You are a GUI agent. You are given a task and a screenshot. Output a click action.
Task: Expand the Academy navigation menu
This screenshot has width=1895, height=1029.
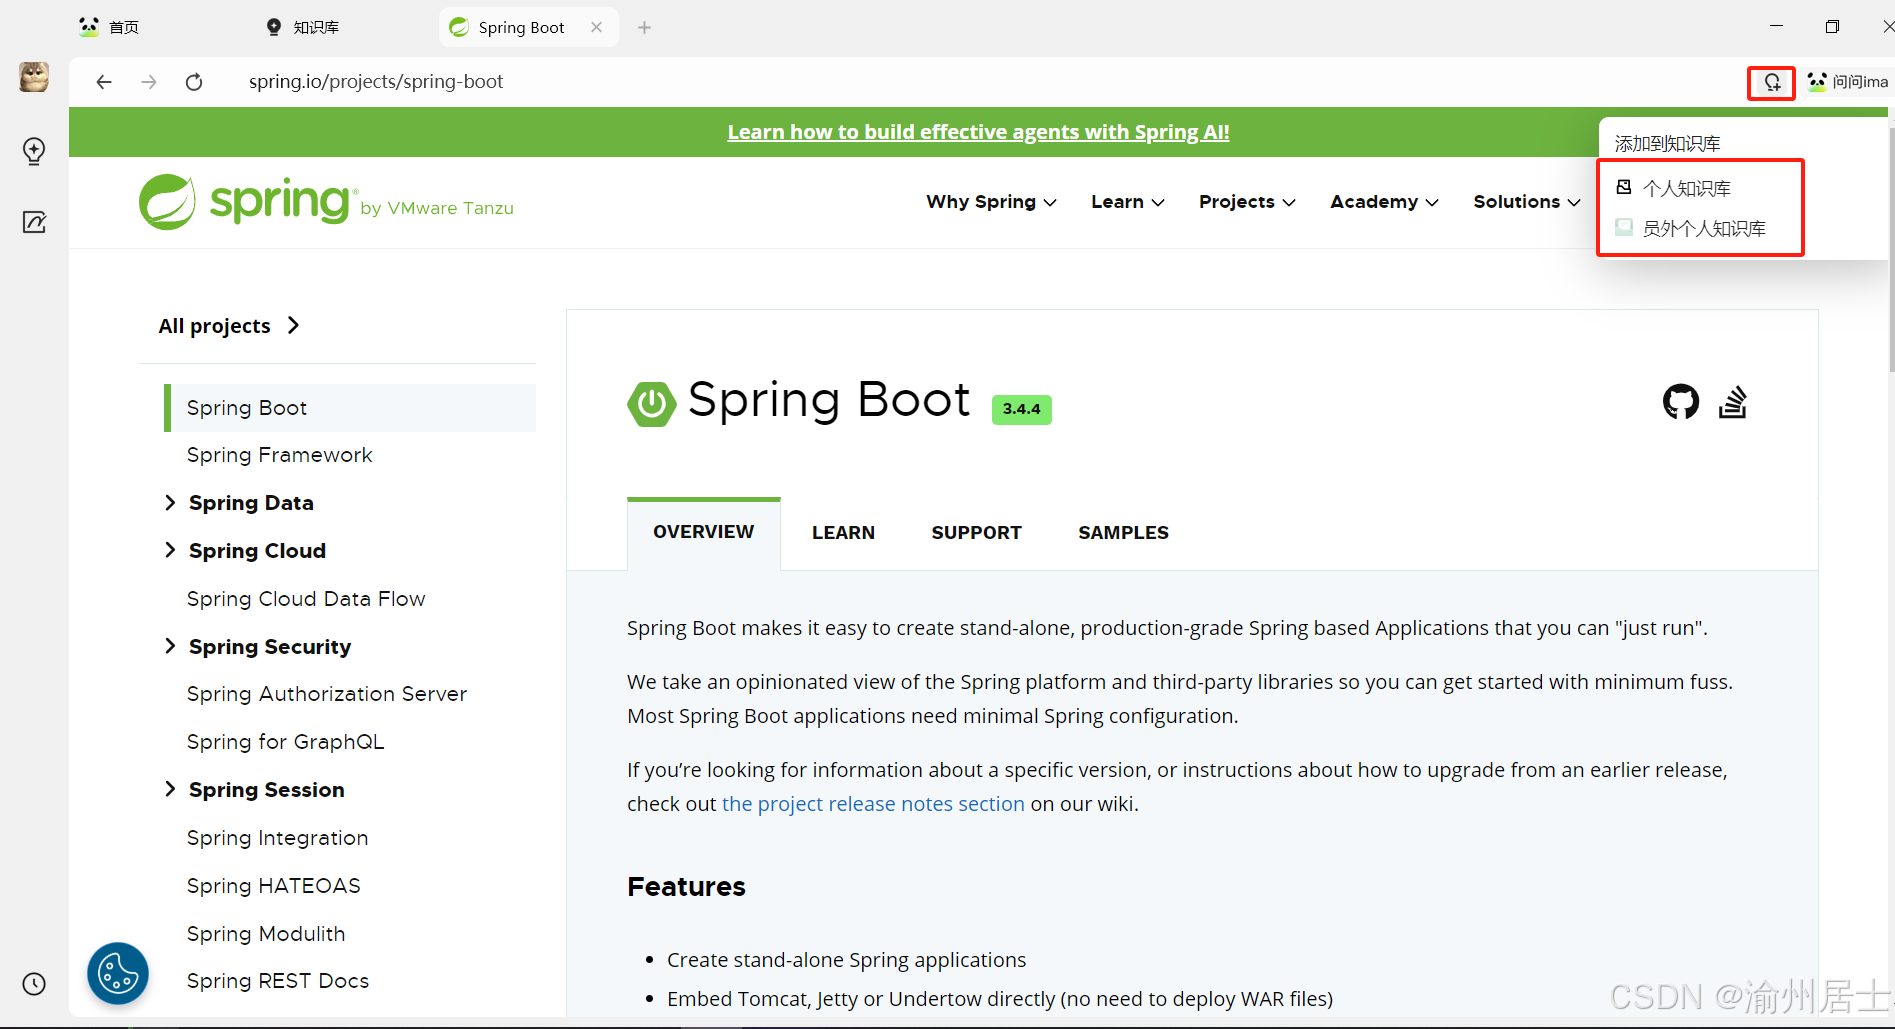pyautogui.click(x=1384, y=202)
